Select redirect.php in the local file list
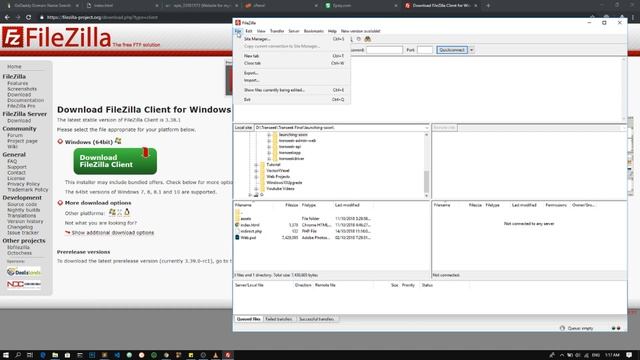 (251, 231)
